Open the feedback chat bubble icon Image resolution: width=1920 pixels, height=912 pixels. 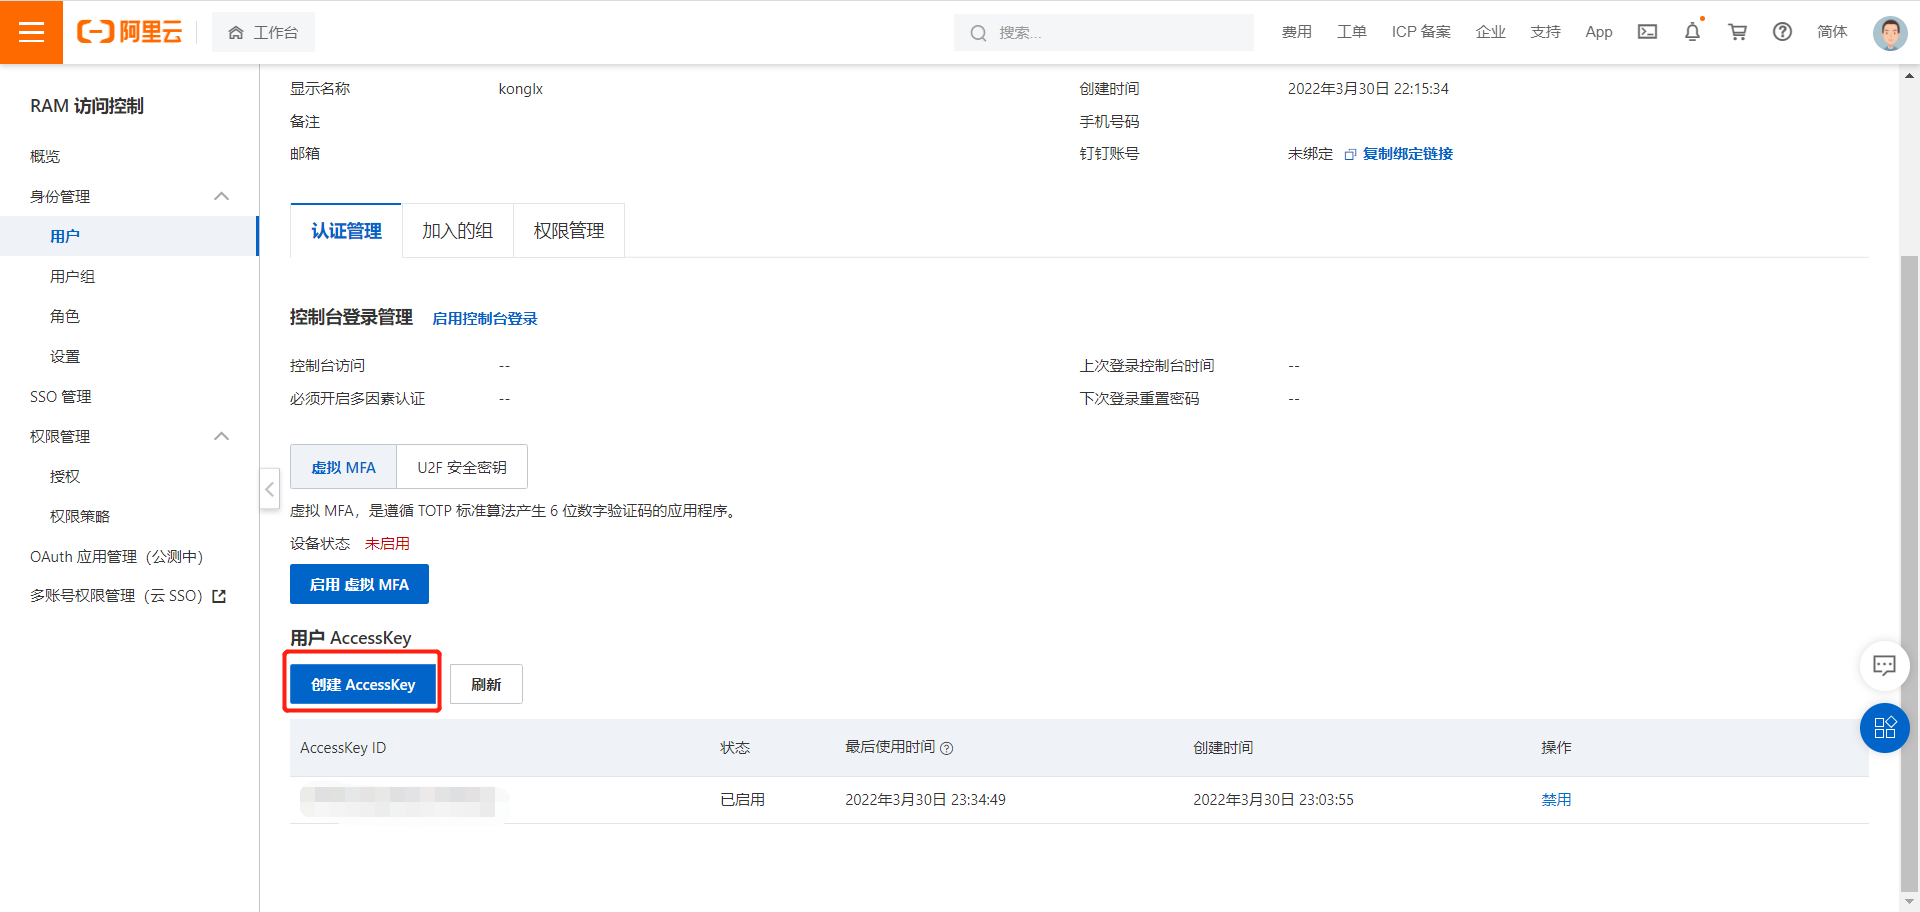coord(1884,666)
